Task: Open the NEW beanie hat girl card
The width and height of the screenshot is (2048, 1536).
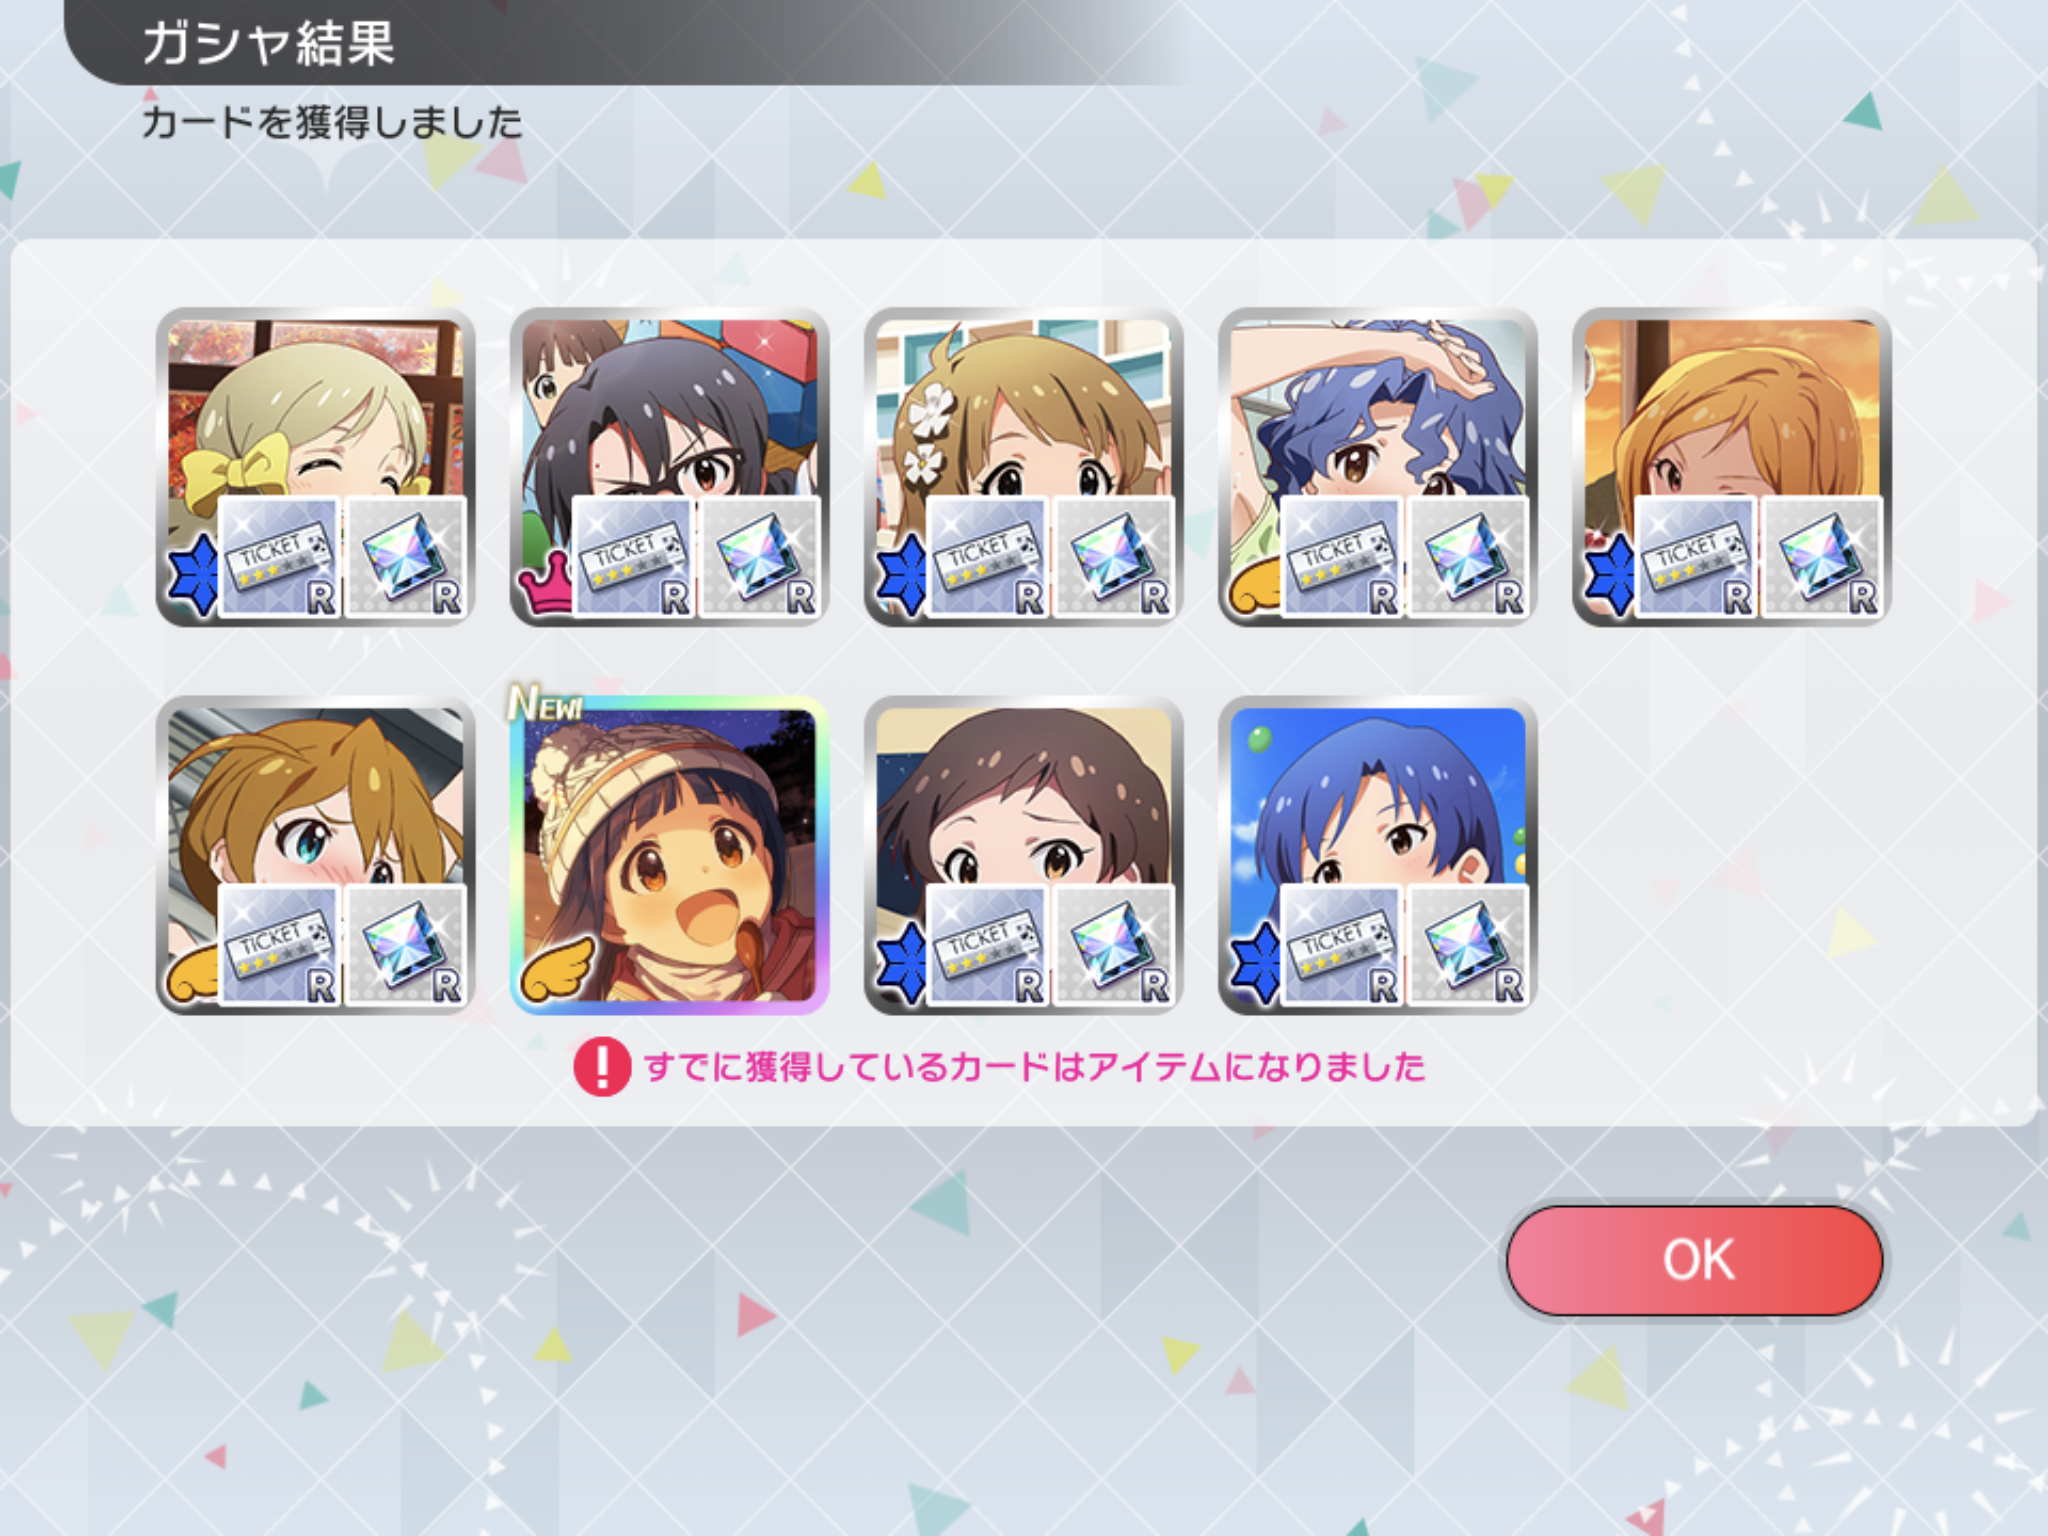Action: tap(669, 855)
